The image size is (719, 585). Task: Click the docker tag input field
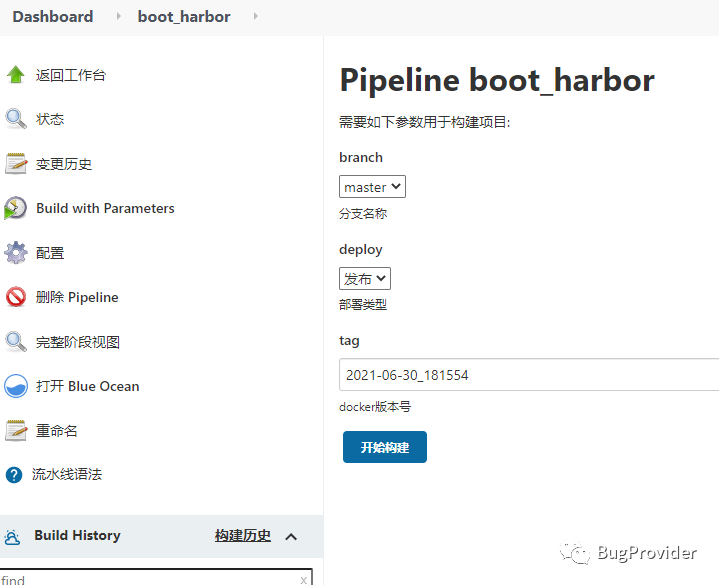(528, 375)
